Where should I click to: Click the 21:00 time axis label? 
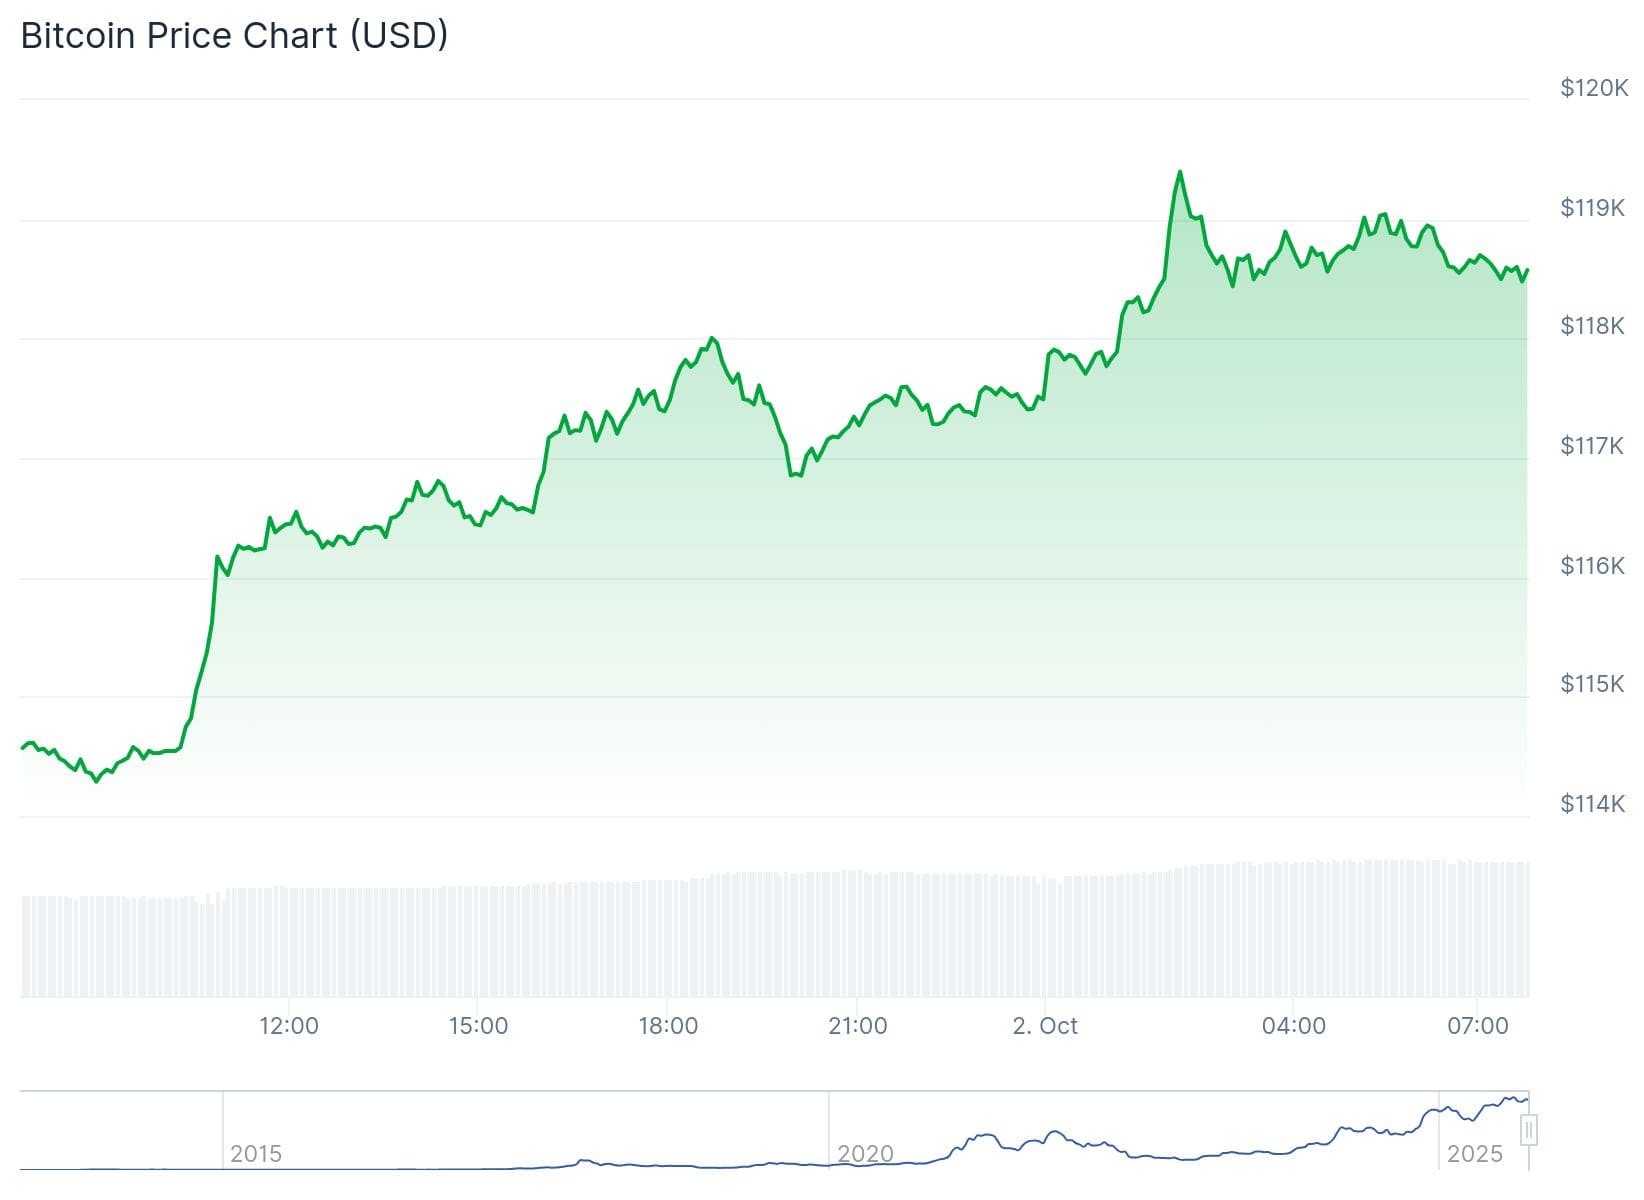[857, 1026]
